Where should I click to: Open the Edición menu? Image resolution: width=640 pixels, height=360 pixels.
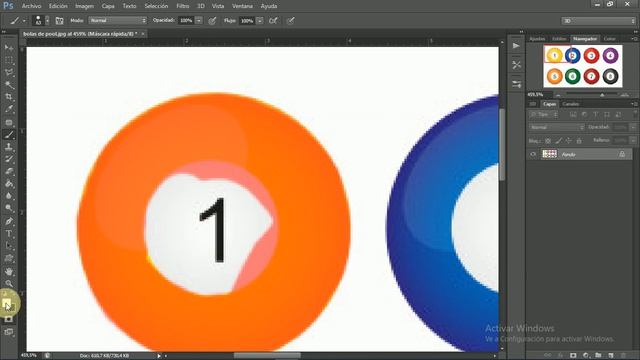point(58,6)
